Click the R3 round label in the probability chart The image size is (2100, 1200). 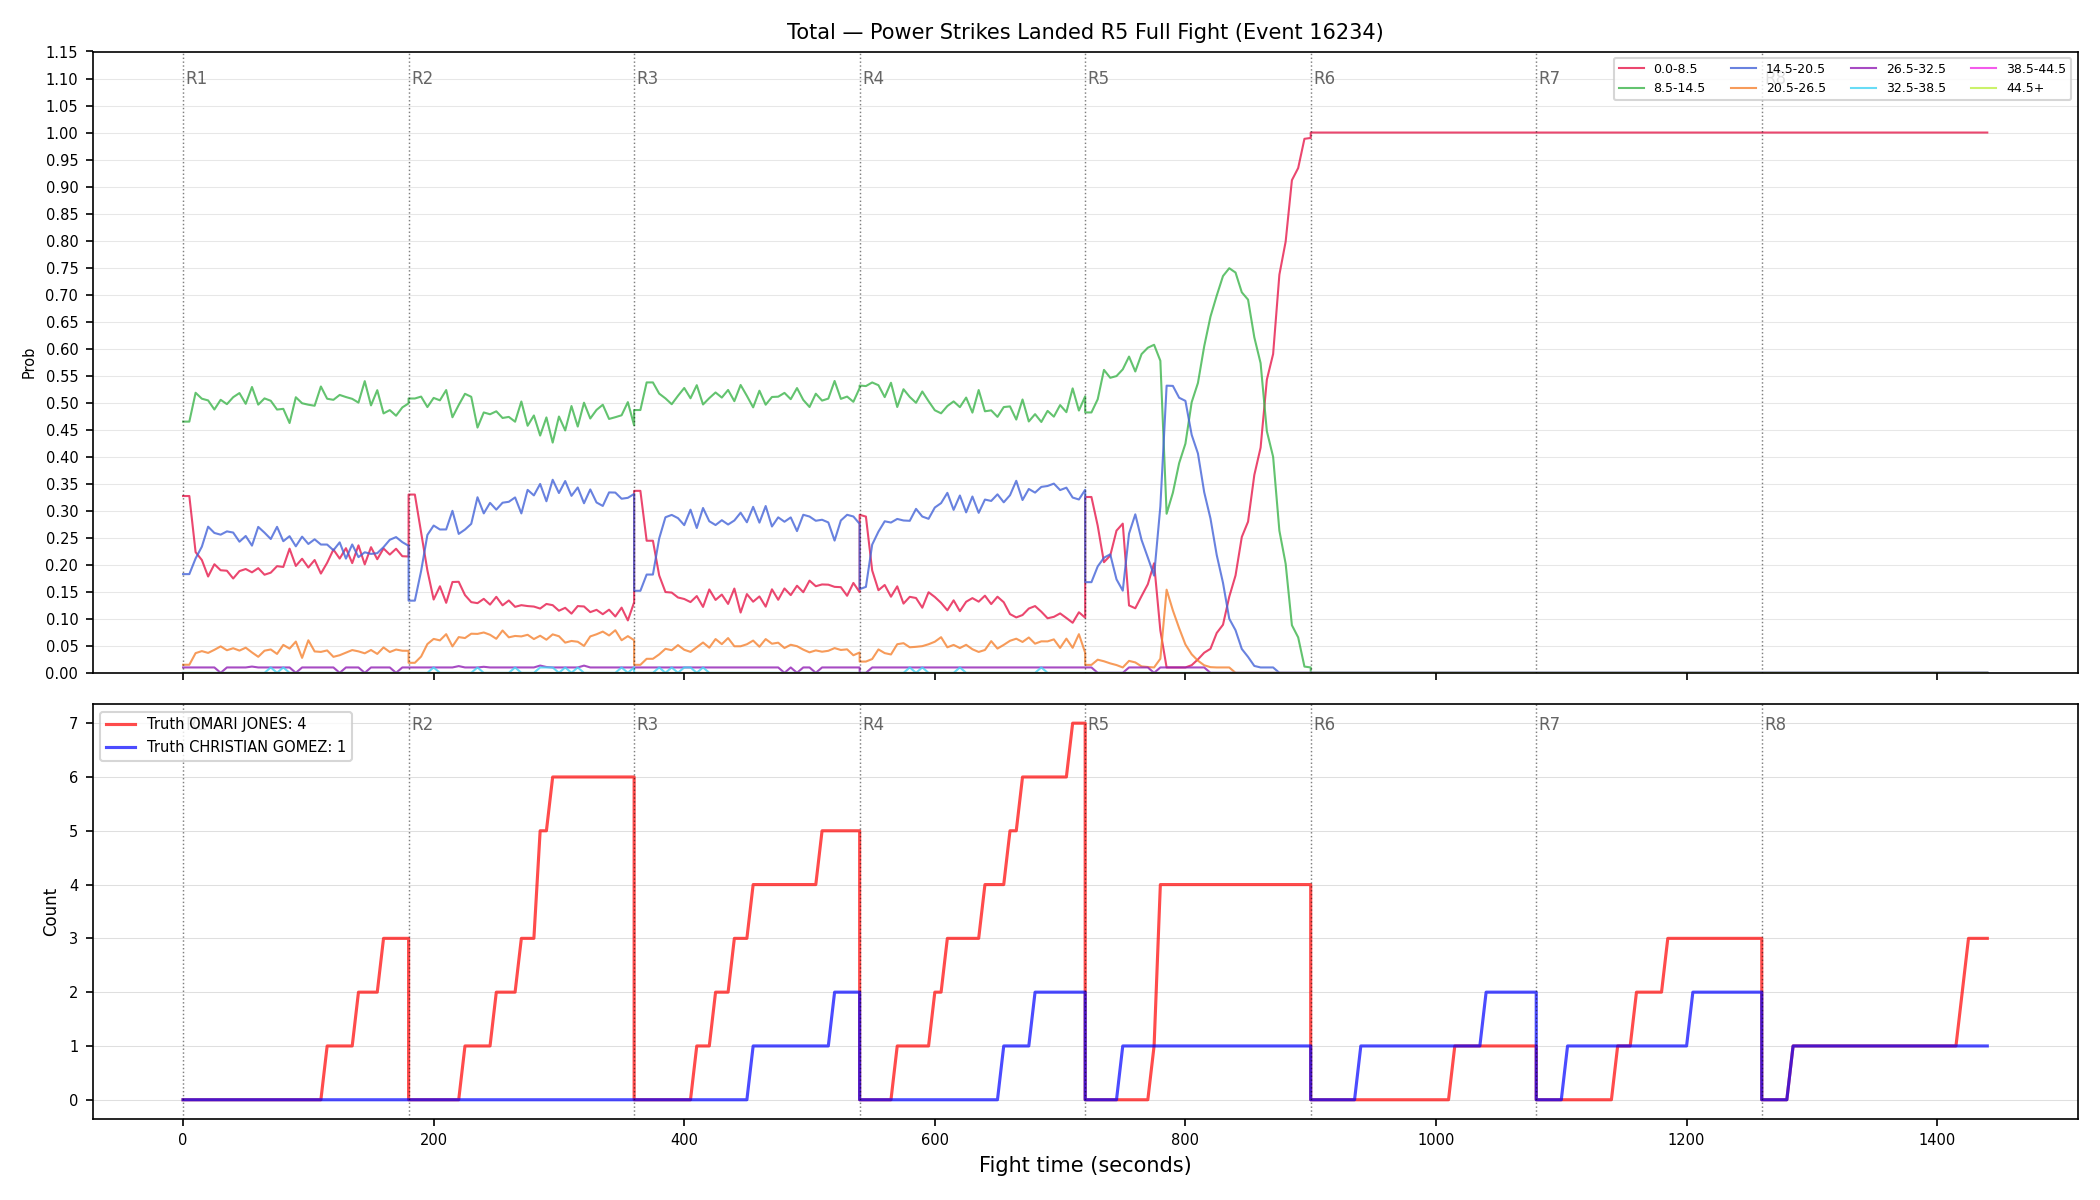tap(648, 78)
